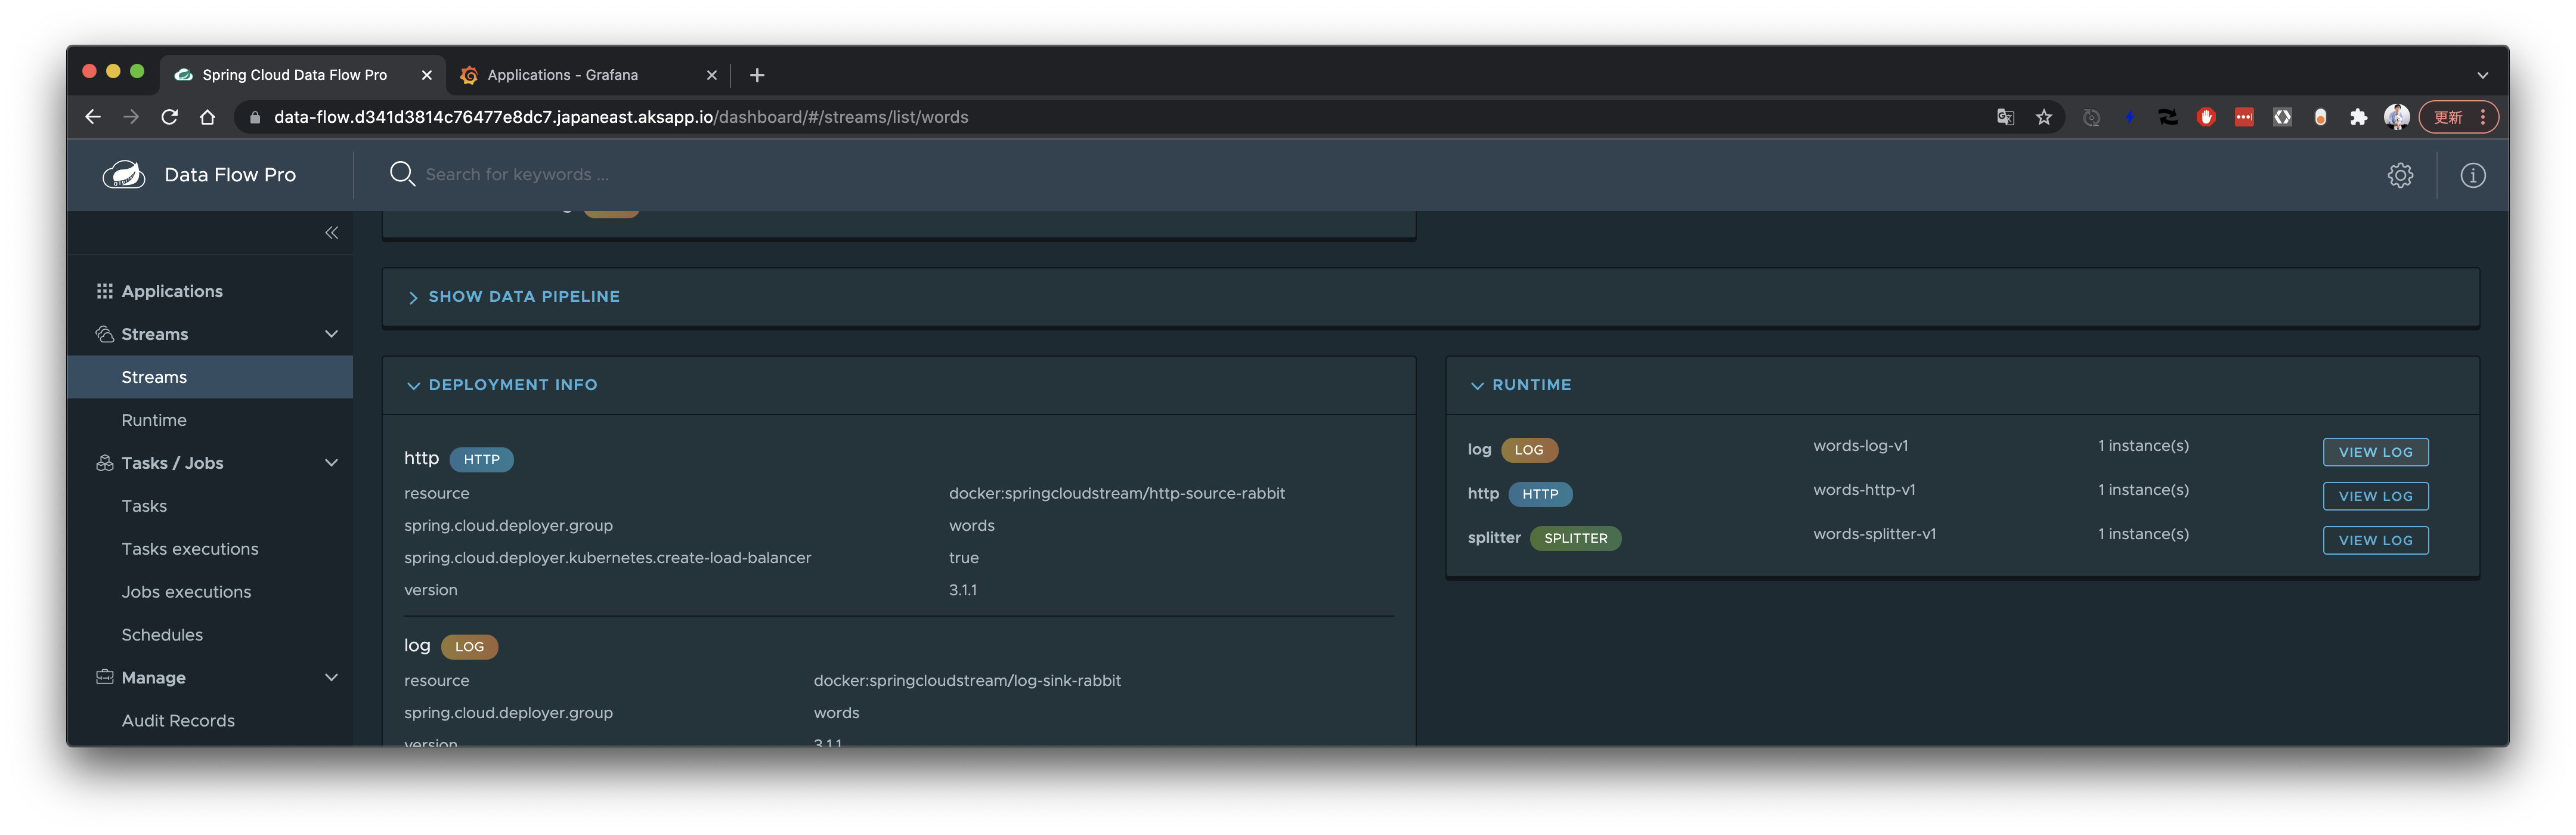This screenshot has width=2576, height=835.
Task: Open the tab search dropdown arrow
Action: [2482, 75]
